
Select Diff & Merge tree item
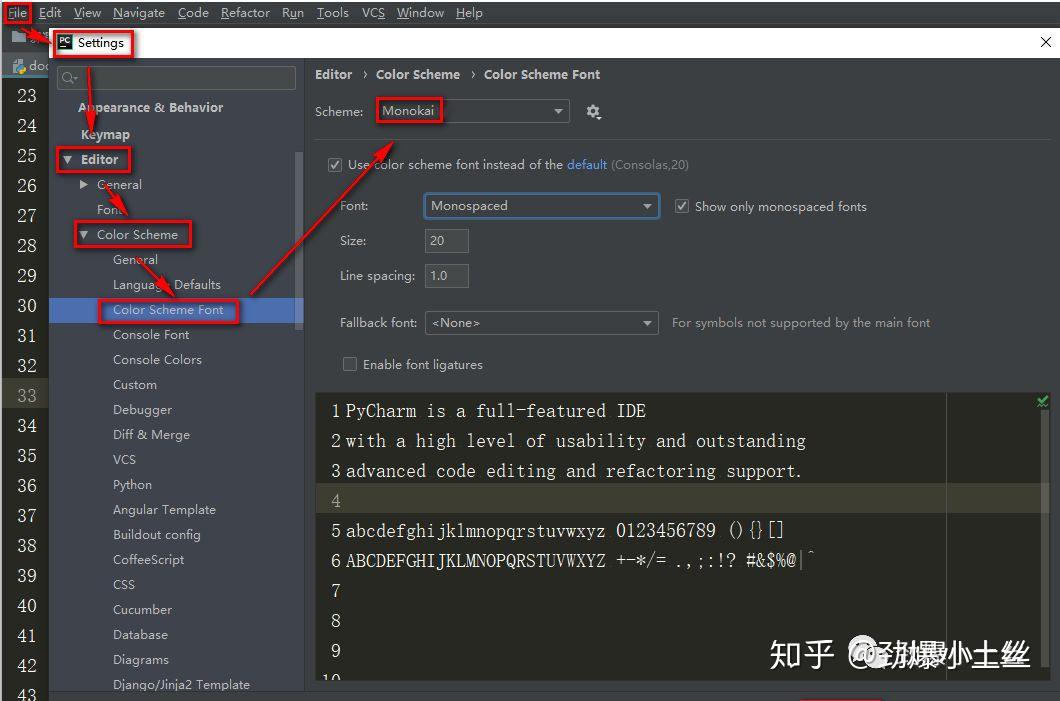click(151, 435)
